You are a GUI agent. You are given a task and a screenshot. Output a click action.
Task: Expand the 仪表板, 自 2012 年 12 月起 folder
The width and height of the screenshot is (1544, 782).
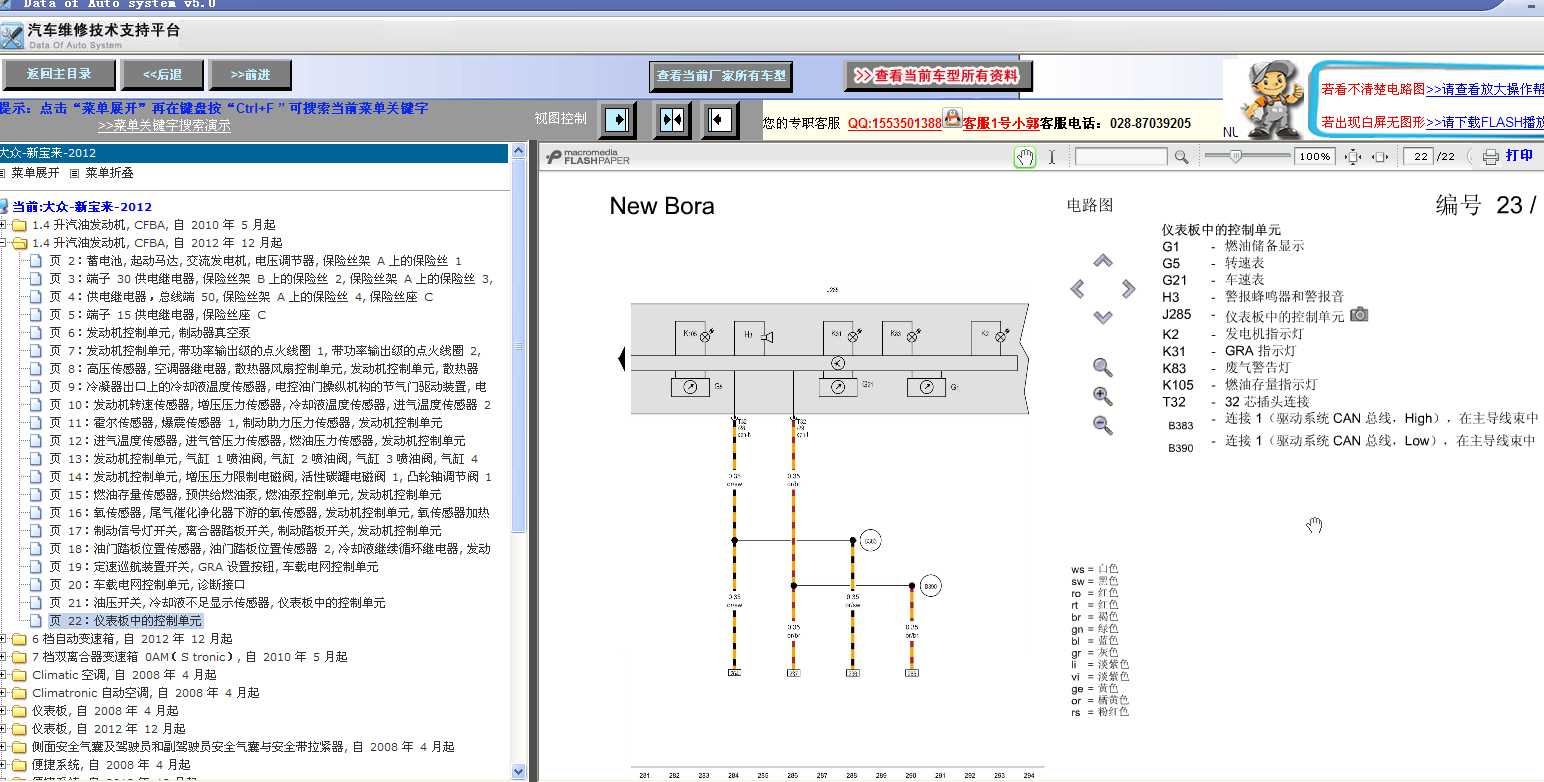click(x=3, y=729)
